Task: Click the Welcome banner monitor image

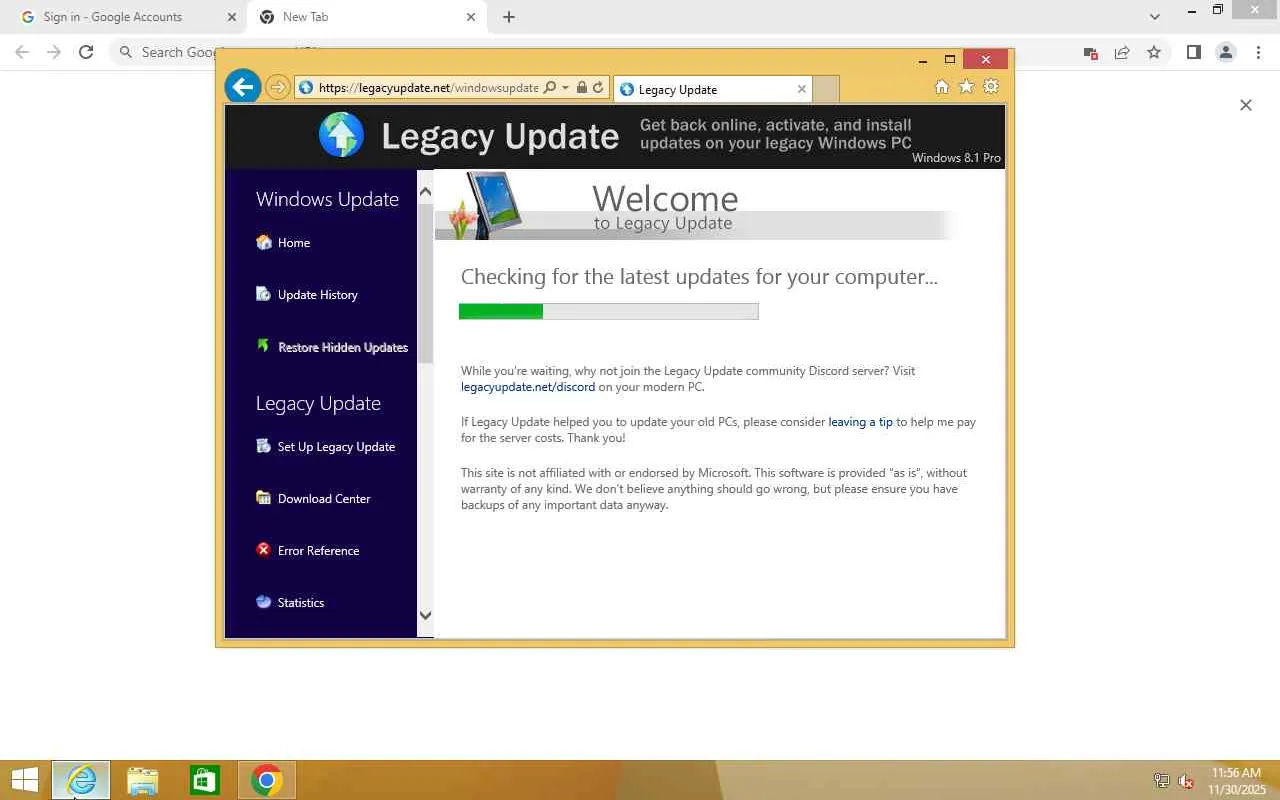Action: tap(487, 205)
